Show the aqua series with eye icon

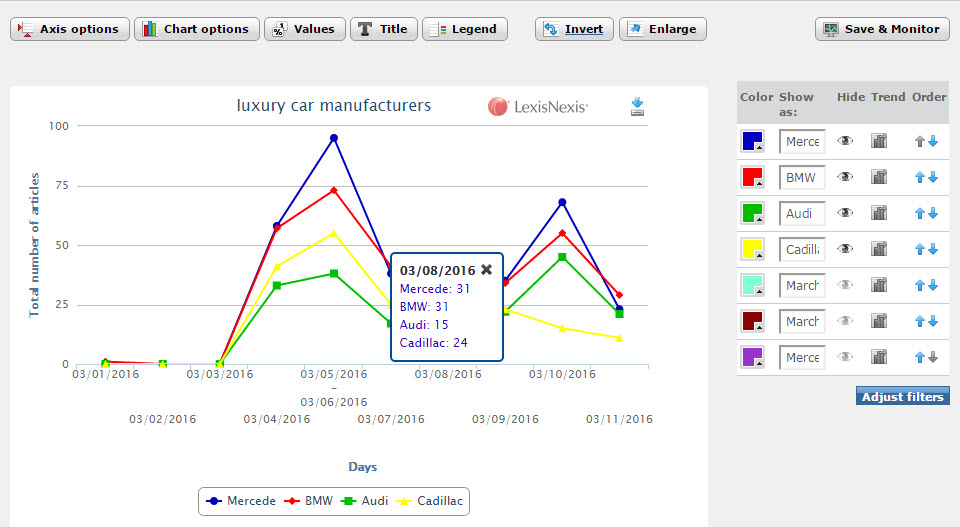(846, 285)
